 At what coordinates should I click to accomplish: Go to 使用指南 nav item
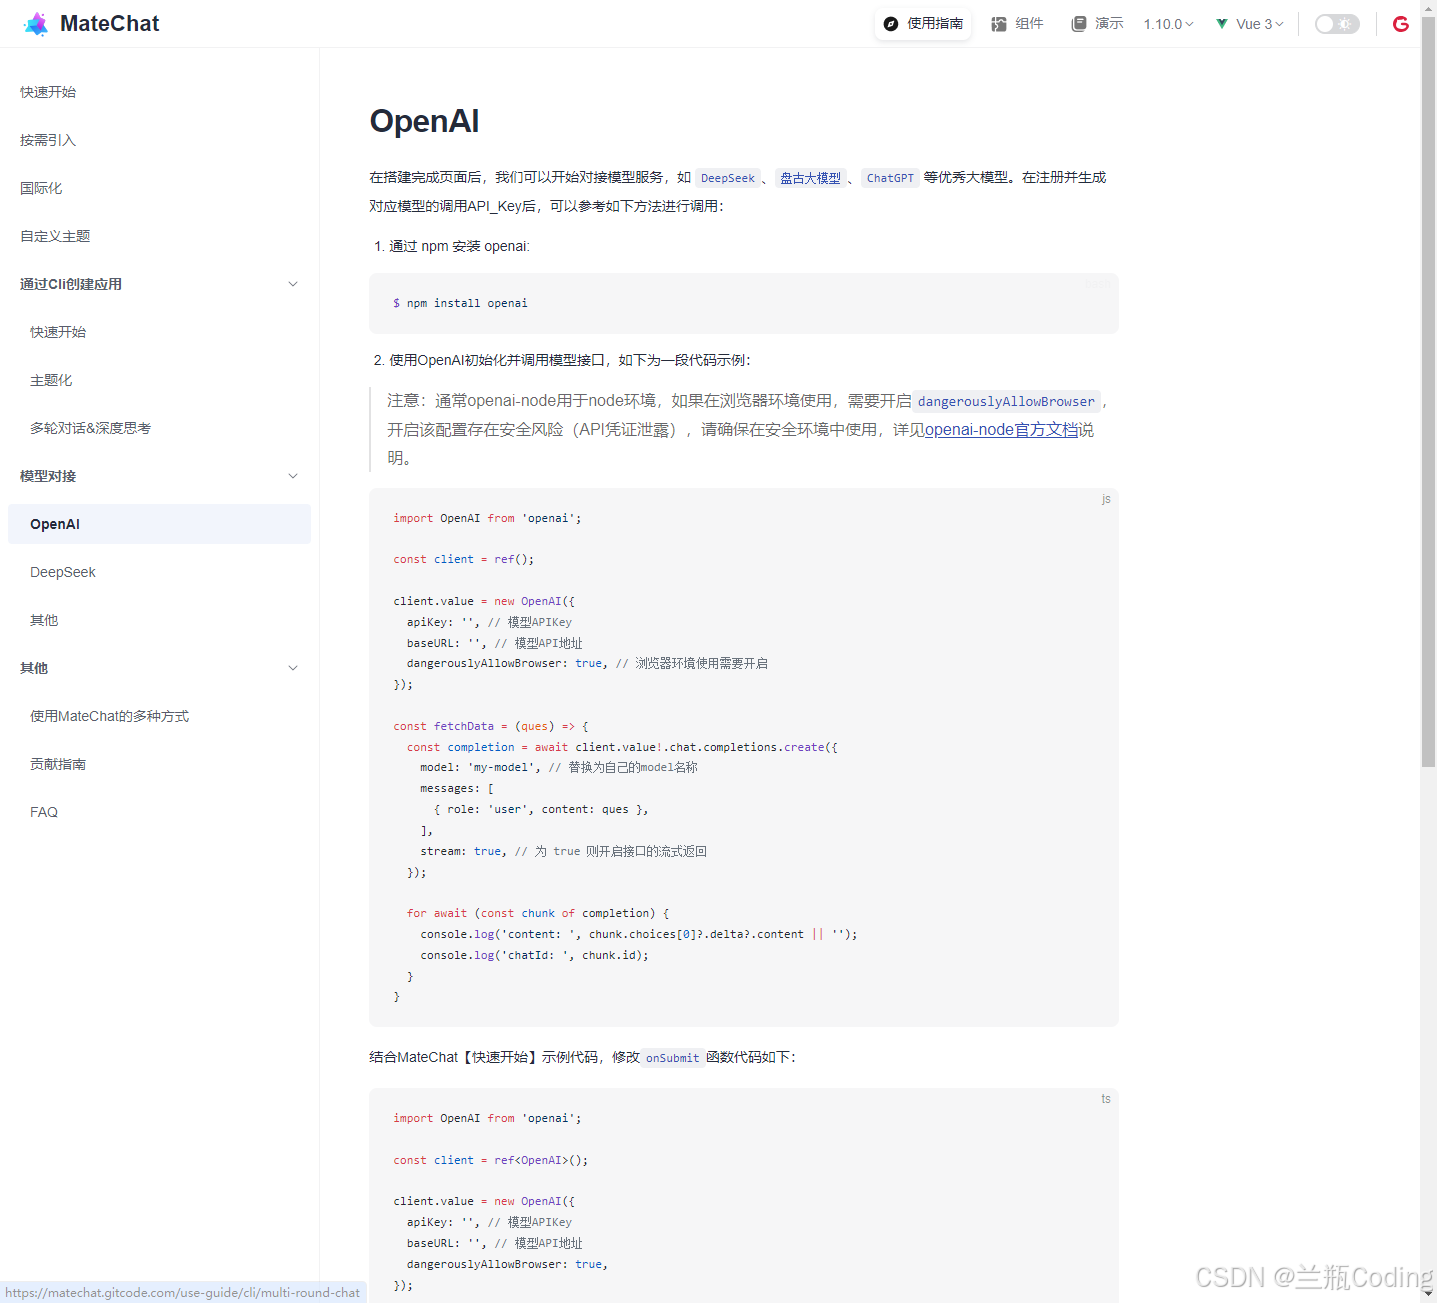pos(923,24)
